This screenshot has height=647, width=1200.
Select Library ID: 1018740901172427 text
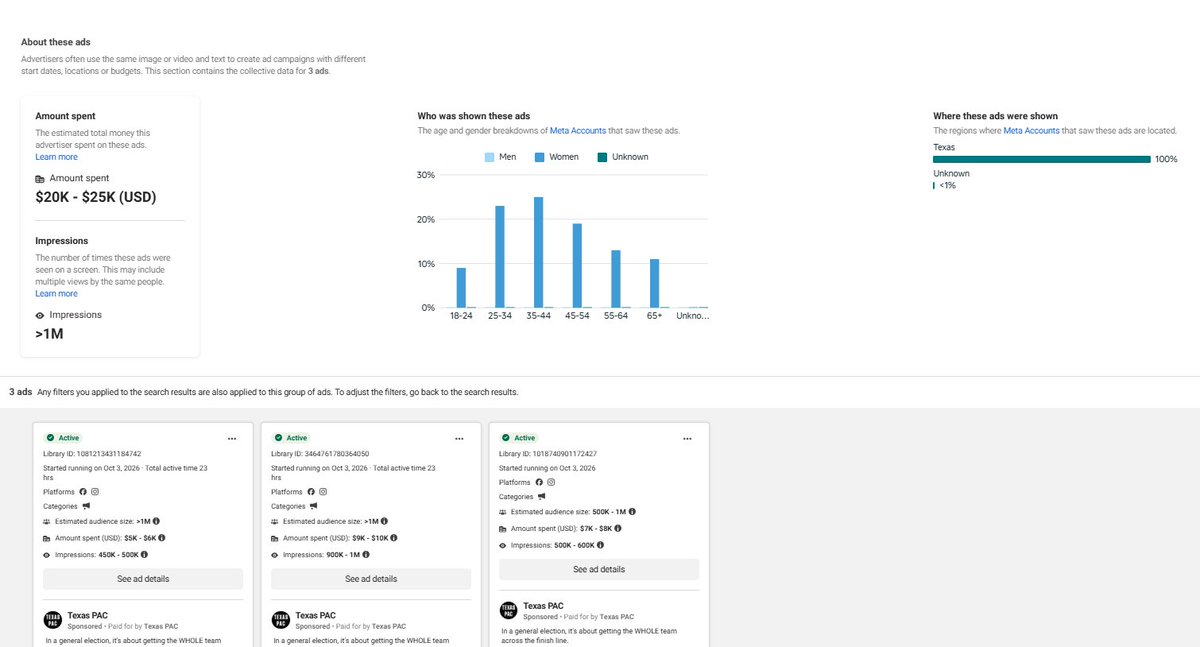coord(548,454)
